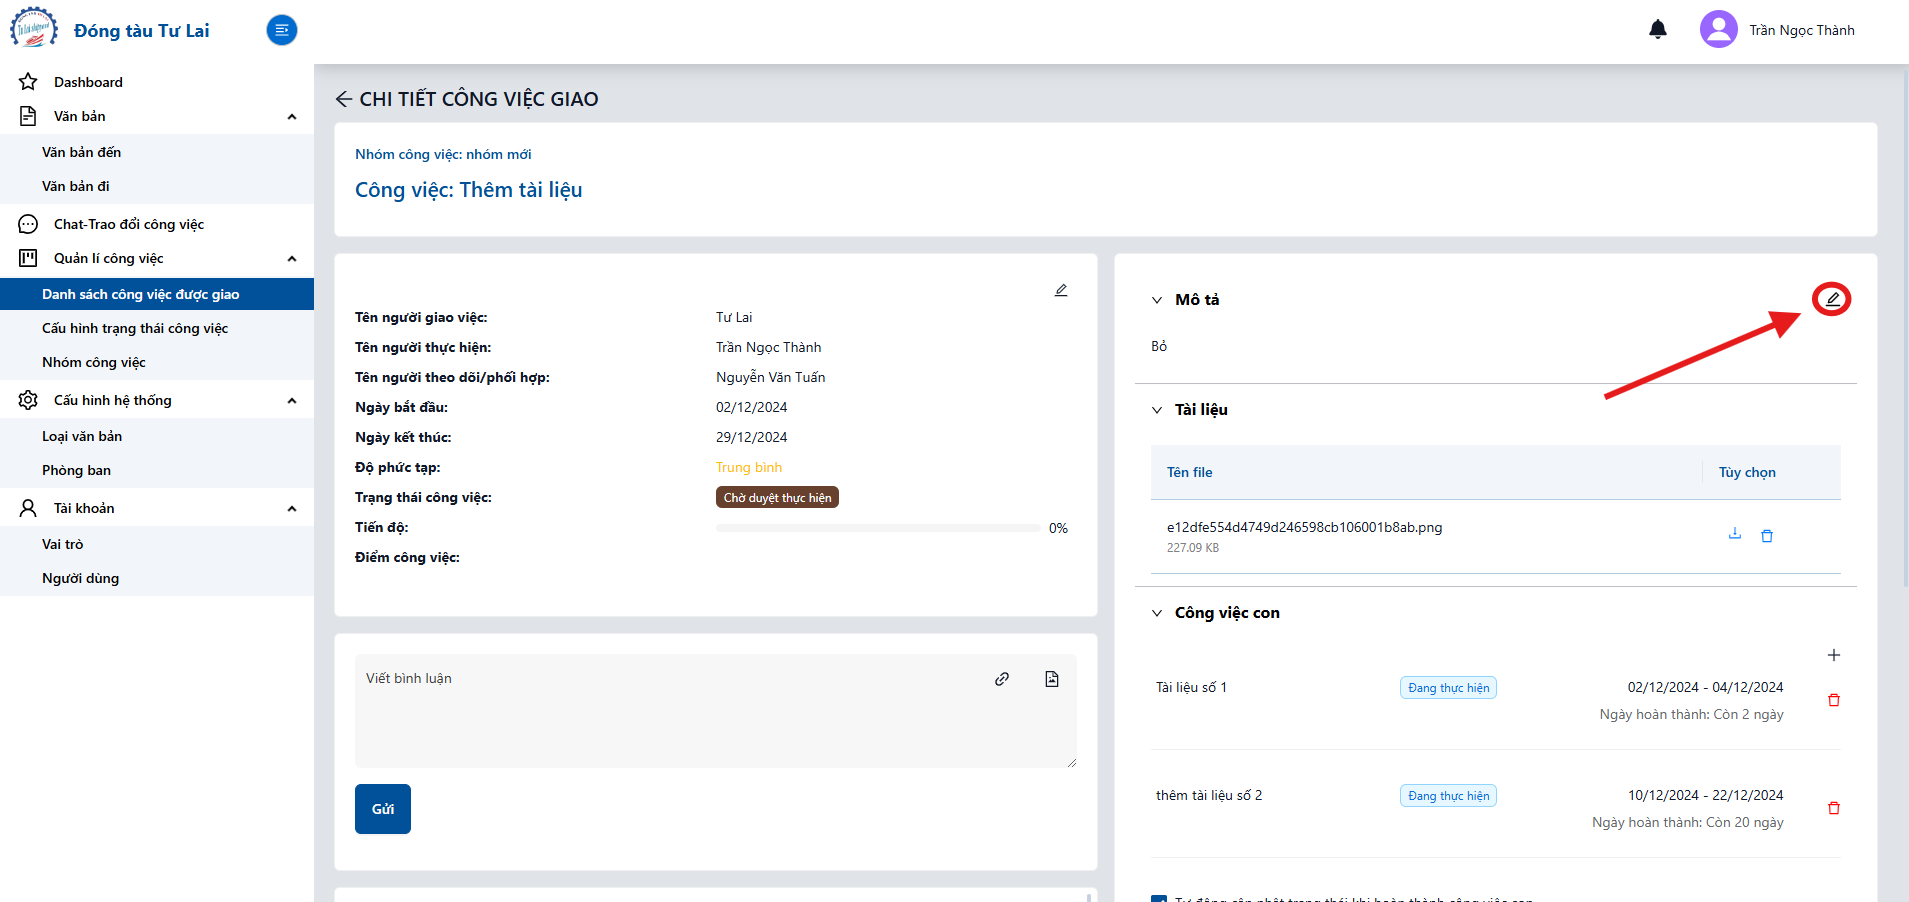
Task: Download file e12dfe554d4749d246598cb106001b8ab.png
Action: coord(1735,534)
